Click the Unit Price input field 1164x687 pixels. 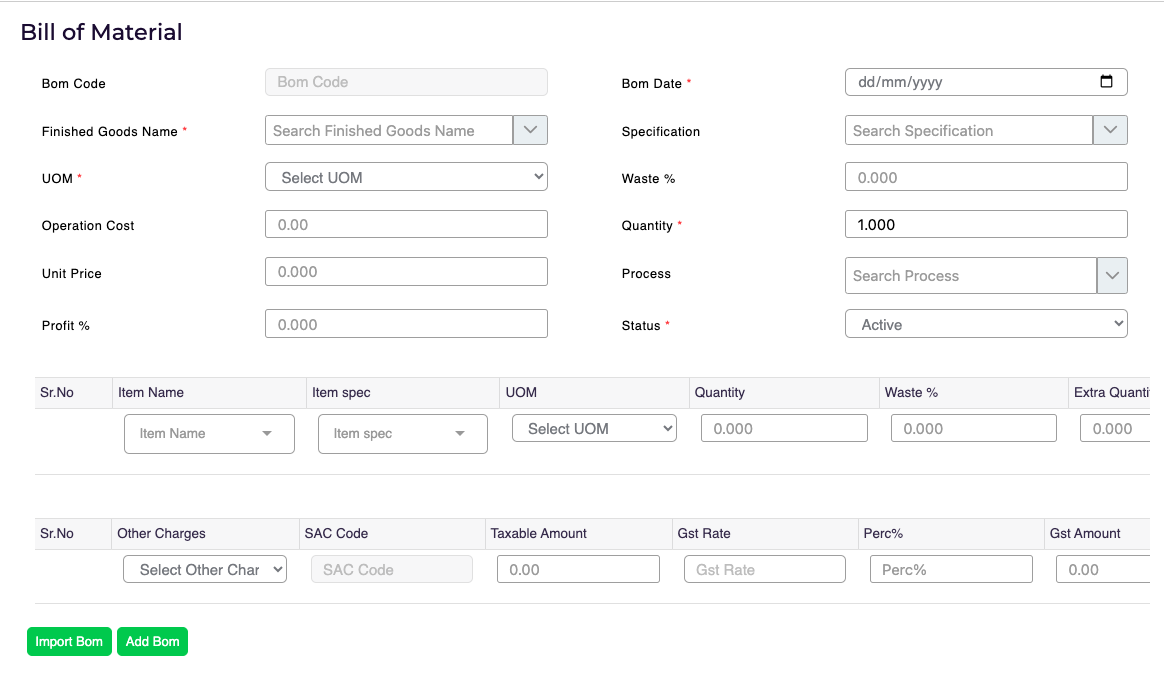(406, 271)
